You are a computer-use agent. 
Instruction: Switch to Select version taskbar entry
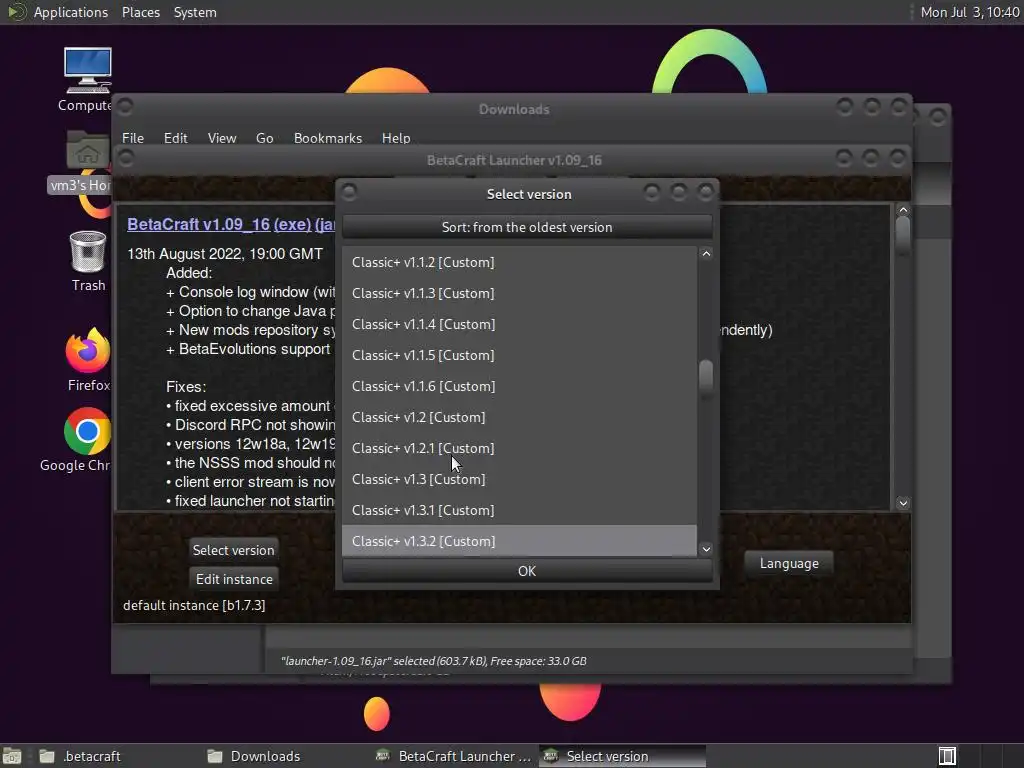622,756
